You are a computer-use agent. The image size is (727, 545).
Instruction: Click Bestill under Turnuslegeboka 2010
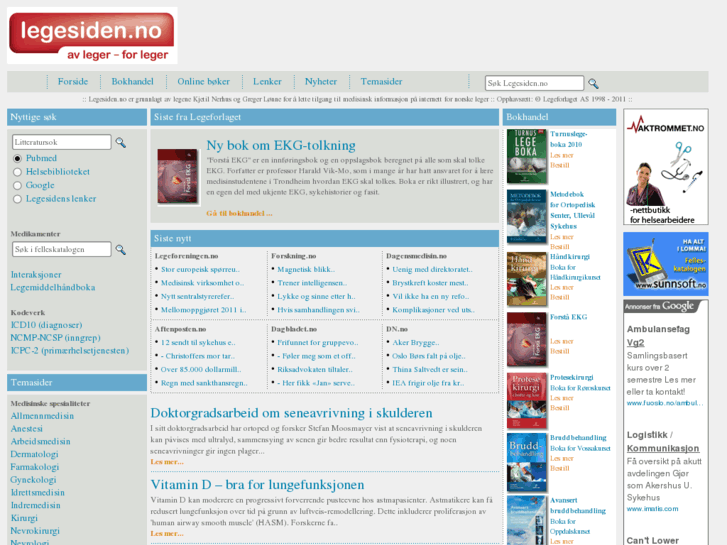click(560, 166)
